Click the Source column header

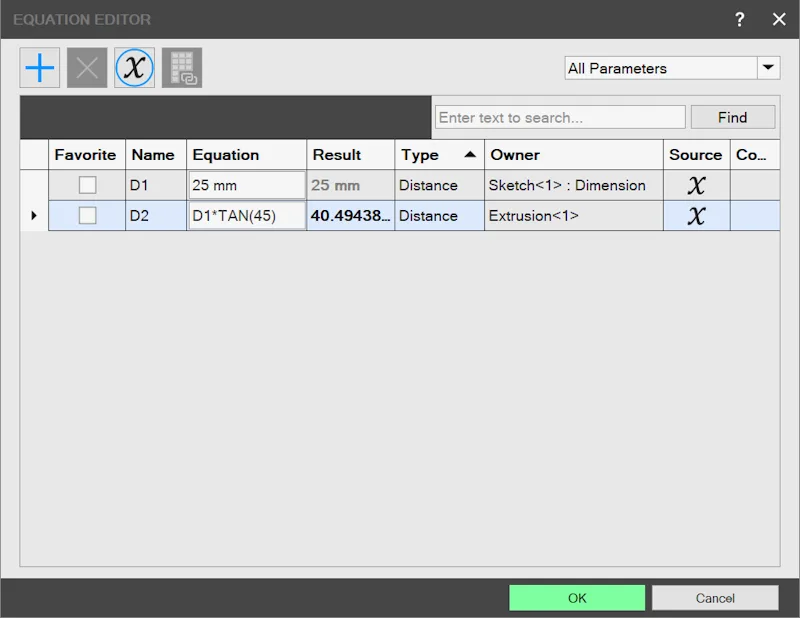696,155
